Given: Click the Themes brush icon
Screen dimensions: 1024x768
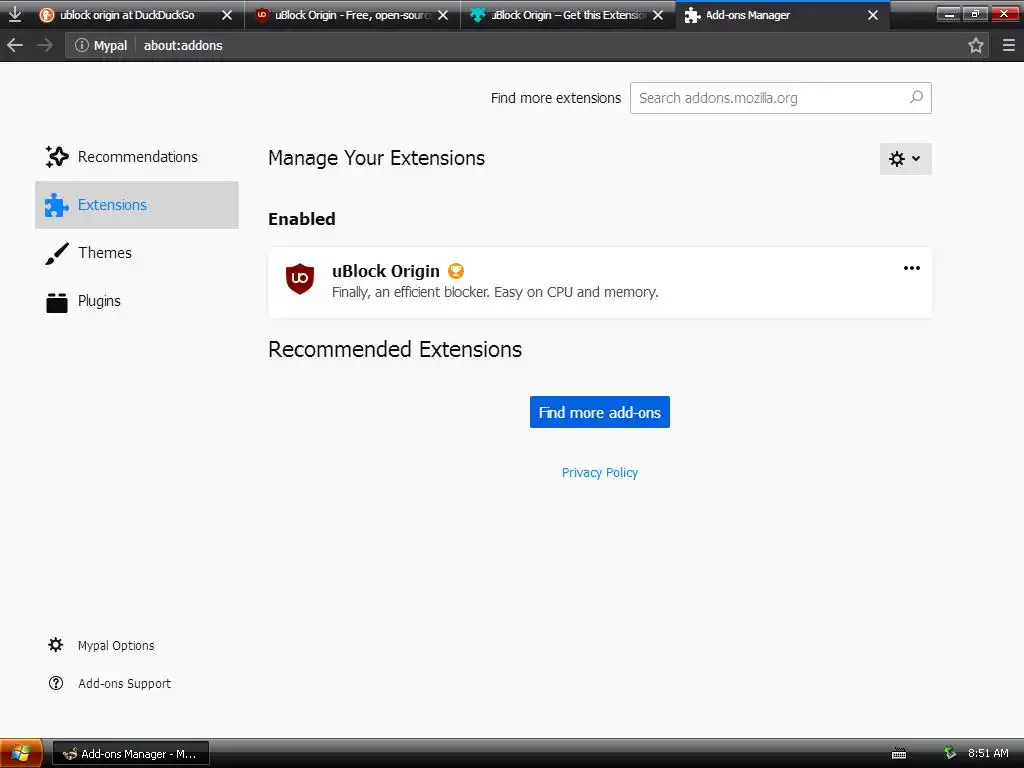Looking at the screenshot, I should point(57,253).
